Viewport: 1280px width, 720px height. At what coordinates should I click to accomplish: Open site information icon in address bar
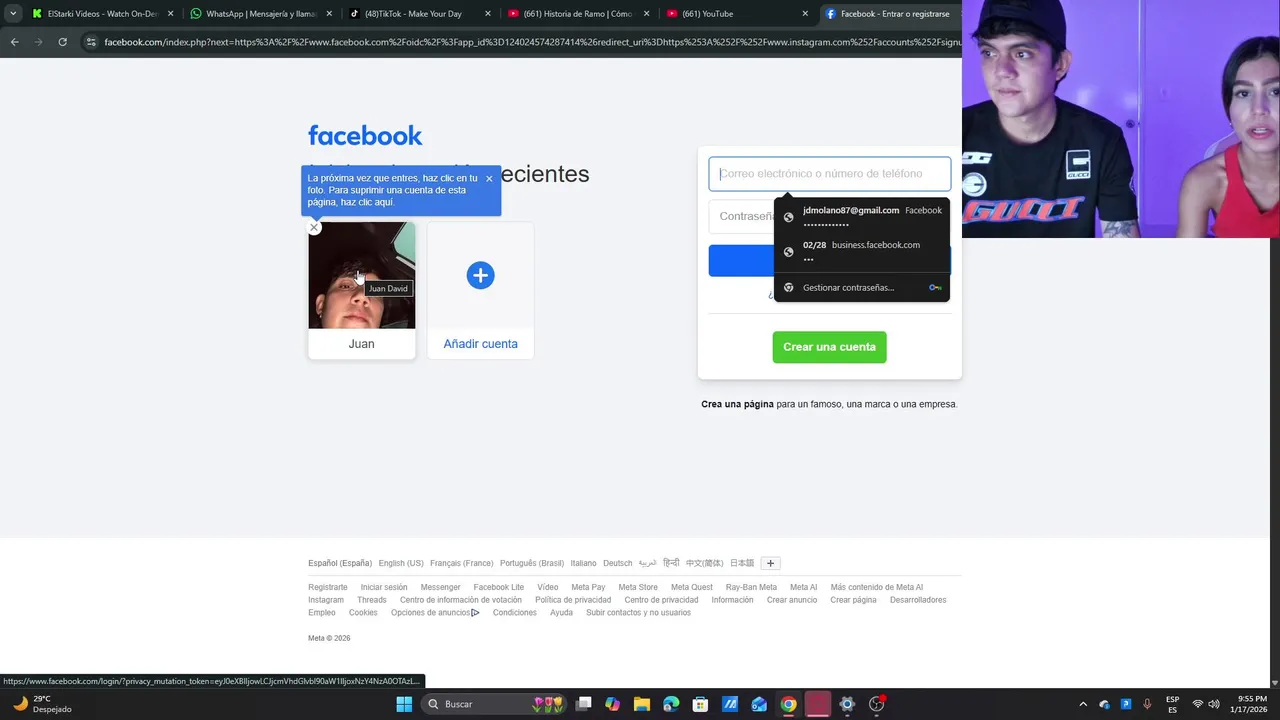(91, 42)
